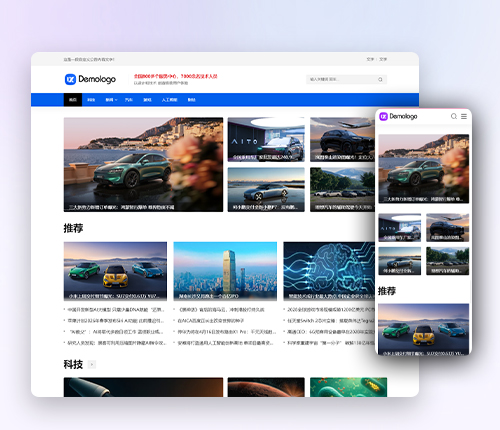
Task: Open the 人工智能 navigation menu item
Action: tap(169, 100)
